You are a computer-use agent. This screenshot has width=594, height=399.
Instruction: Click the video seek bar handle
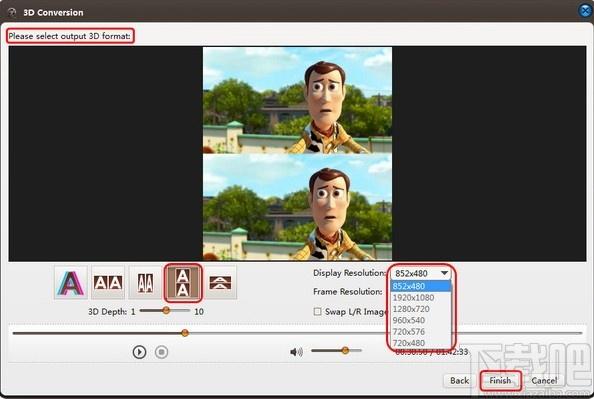(x=185, y=333)
